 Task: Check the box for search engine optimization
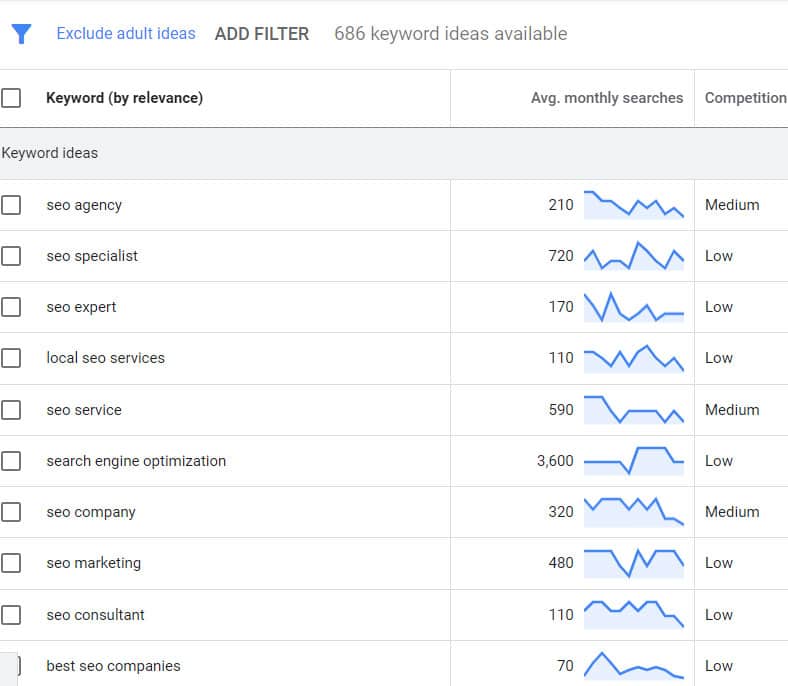click(11, 461)
